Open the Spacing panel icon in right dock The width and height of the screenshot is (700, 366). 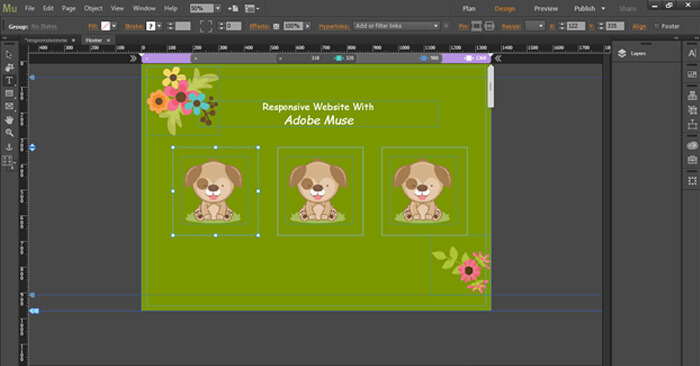click(692, 124)
